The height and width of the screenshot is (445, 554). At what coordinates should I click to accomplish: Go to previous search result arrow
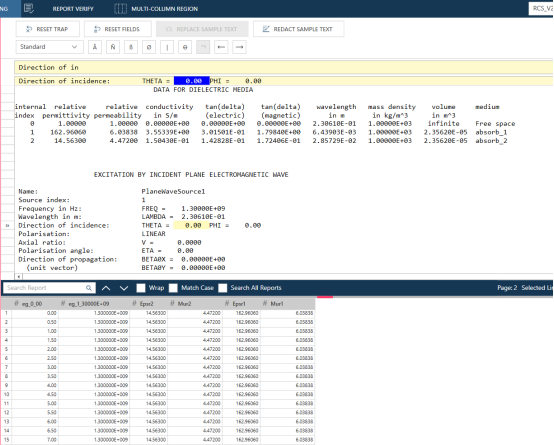click(x=106, y=288)
